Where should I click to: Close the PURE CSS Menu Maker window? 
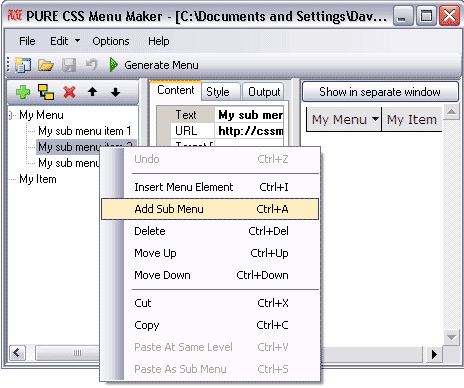[449, 16]
